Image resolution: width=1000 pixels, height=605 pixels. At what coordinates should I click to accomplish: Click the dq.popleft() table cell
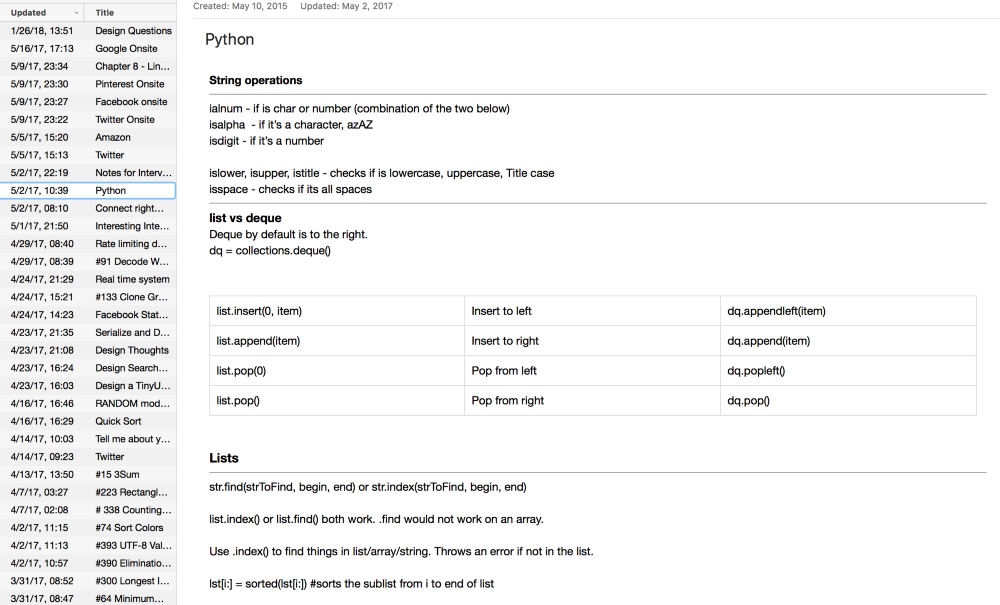[x=757, y=371]
